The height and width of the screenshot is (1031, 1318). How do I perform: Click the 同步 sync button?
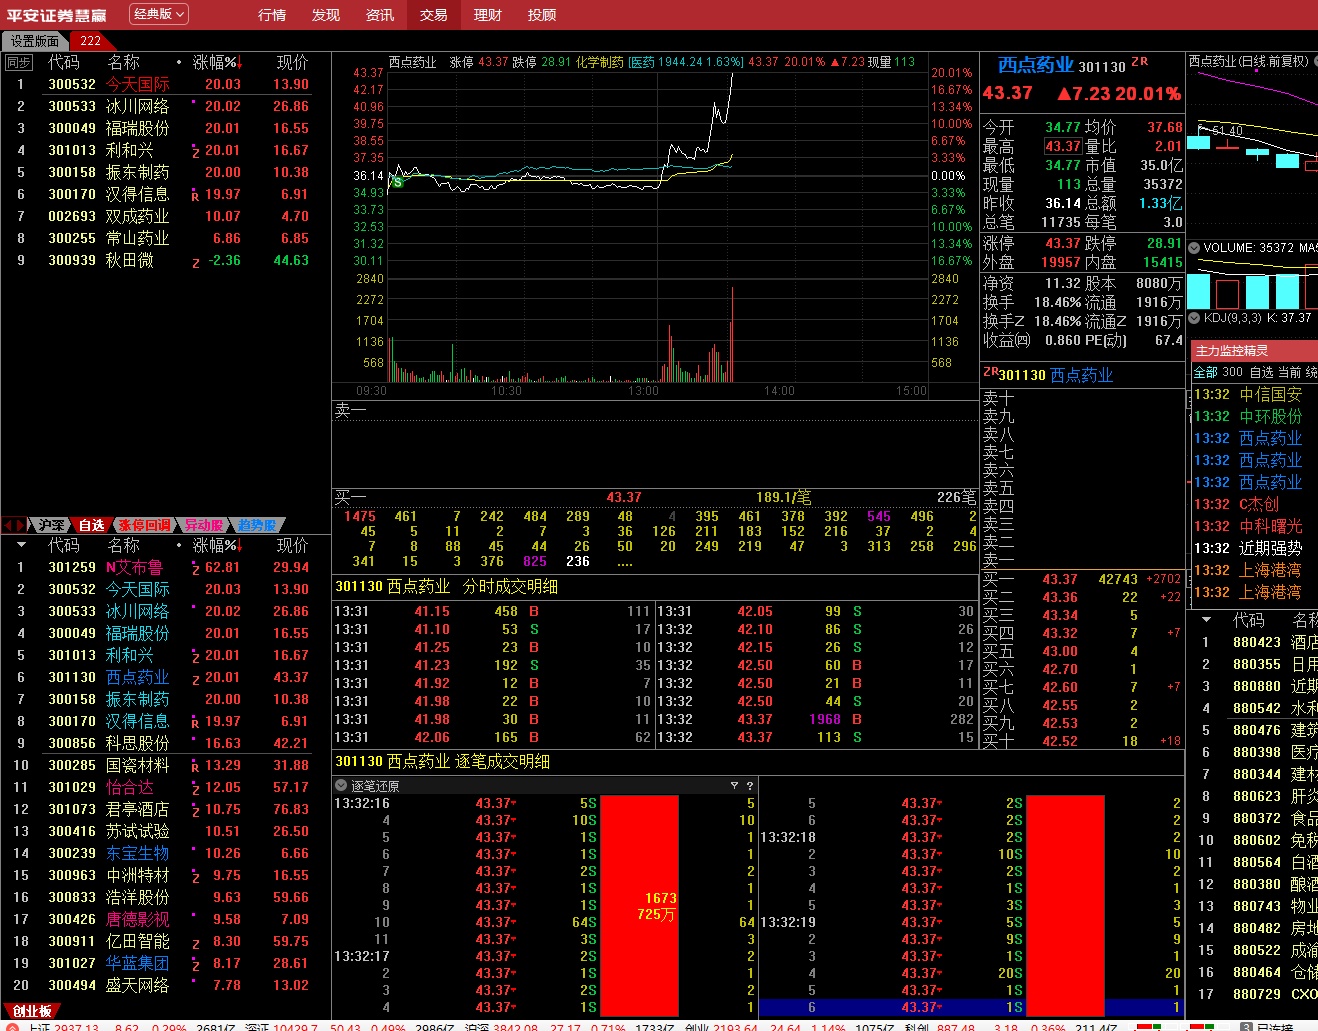(18, 62)
